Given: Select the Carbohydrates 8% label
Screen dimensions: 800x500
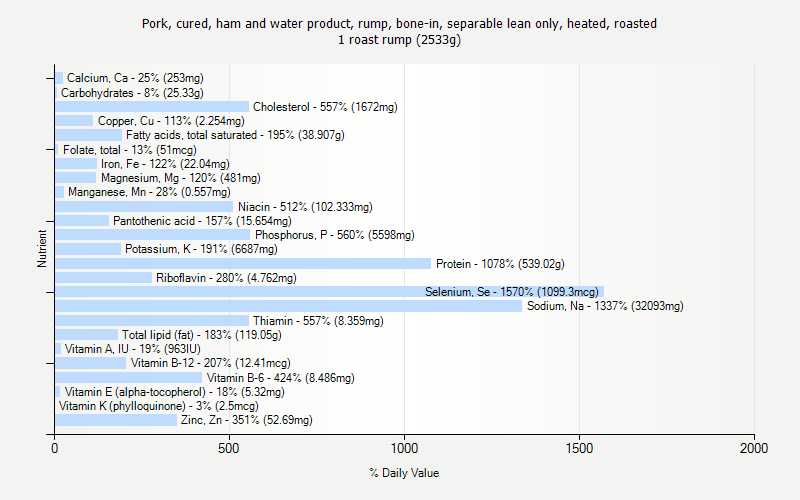Looking at the screenshot, I should click(x=132, y=93).
